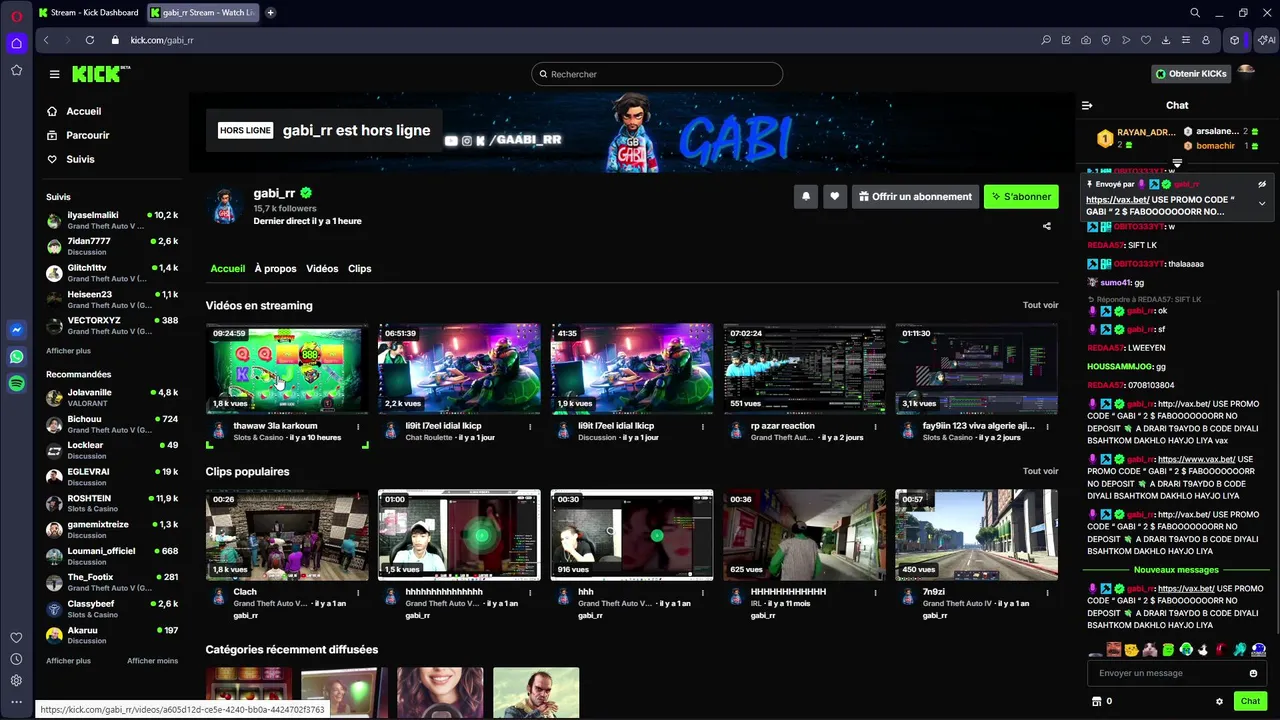Select the Accueil channel tab

[x=227, y=269]
